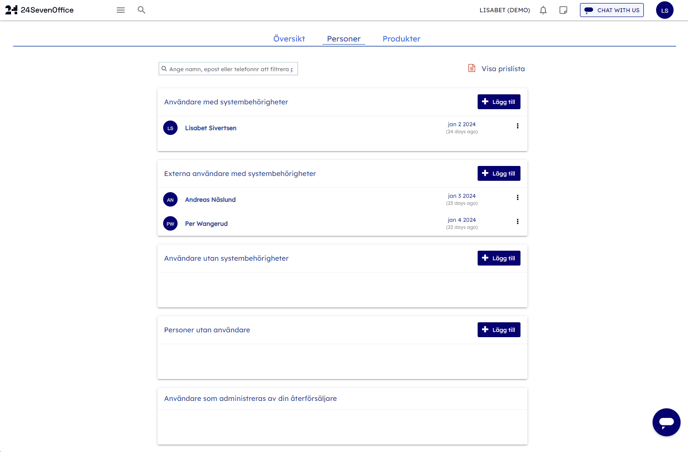Click the search magnifier in top bar
The image size is (688, 452).
[x=142, y=10]
